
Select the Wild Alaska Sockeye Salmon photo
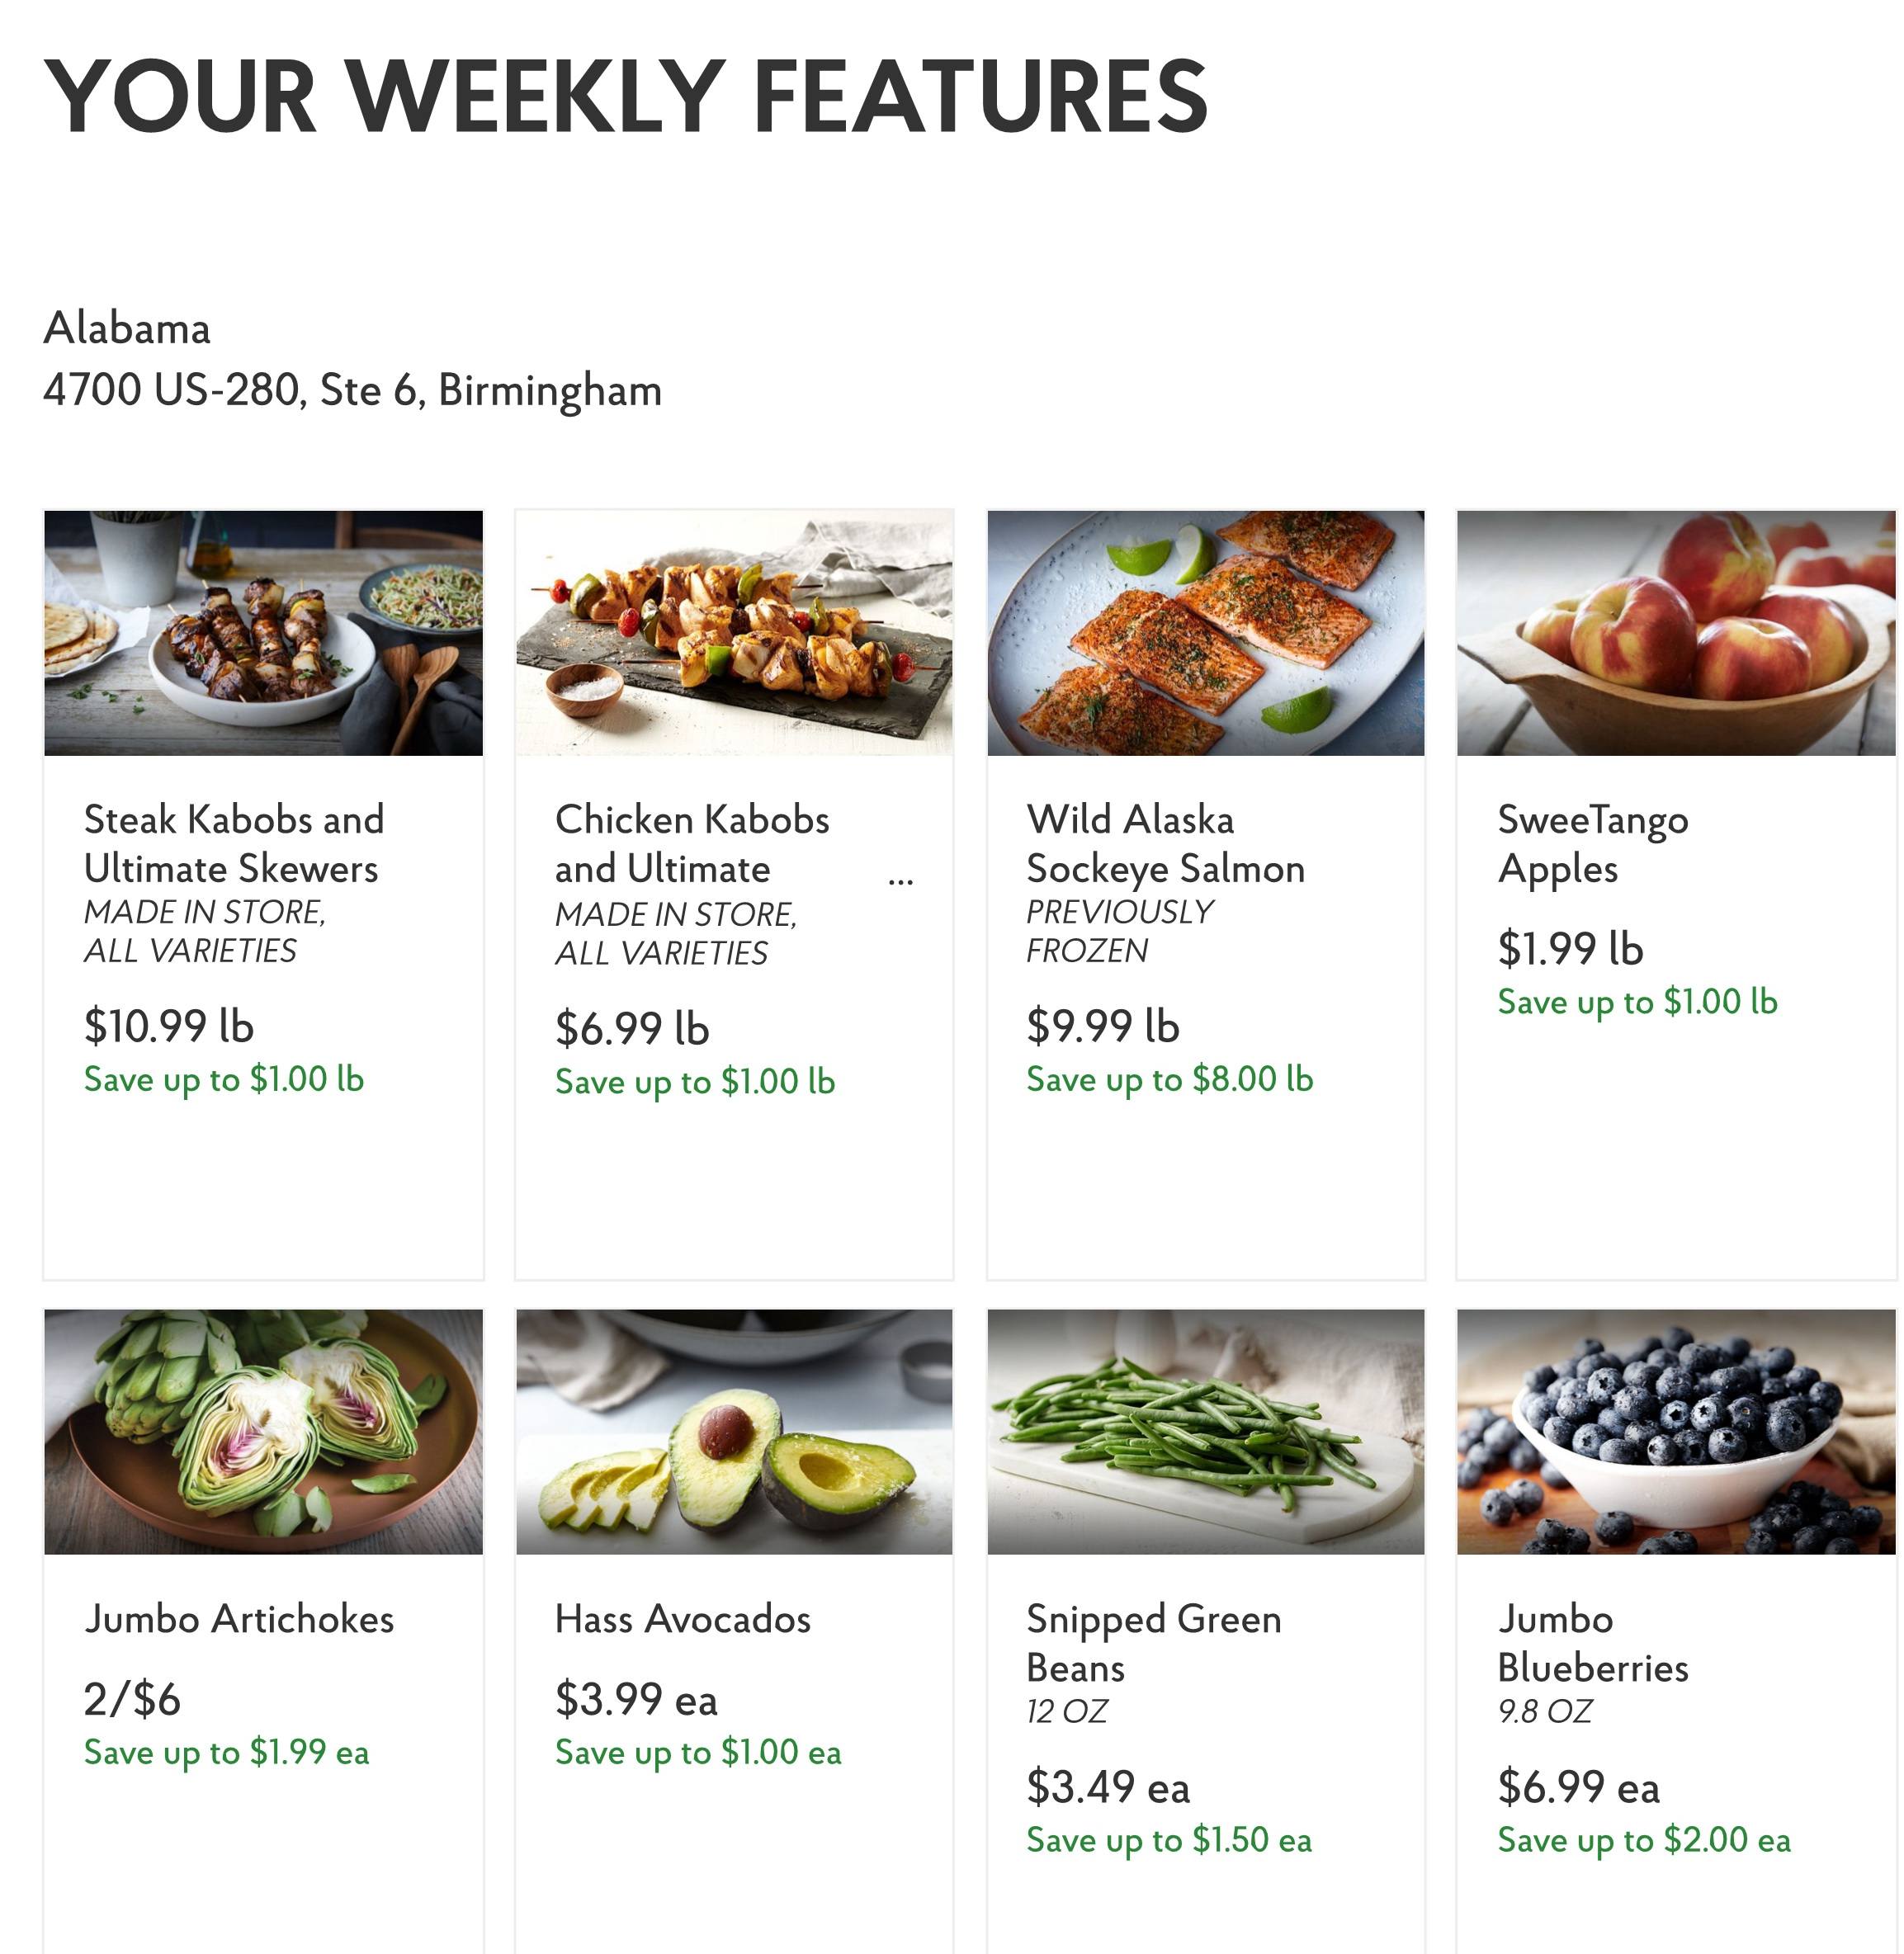pos(1205,633)
